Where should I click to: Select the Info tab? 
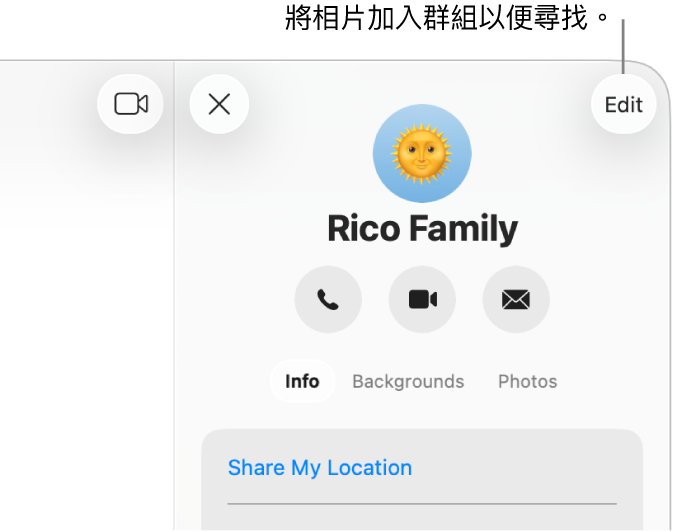pyautogui.click(x=302, y=381)
